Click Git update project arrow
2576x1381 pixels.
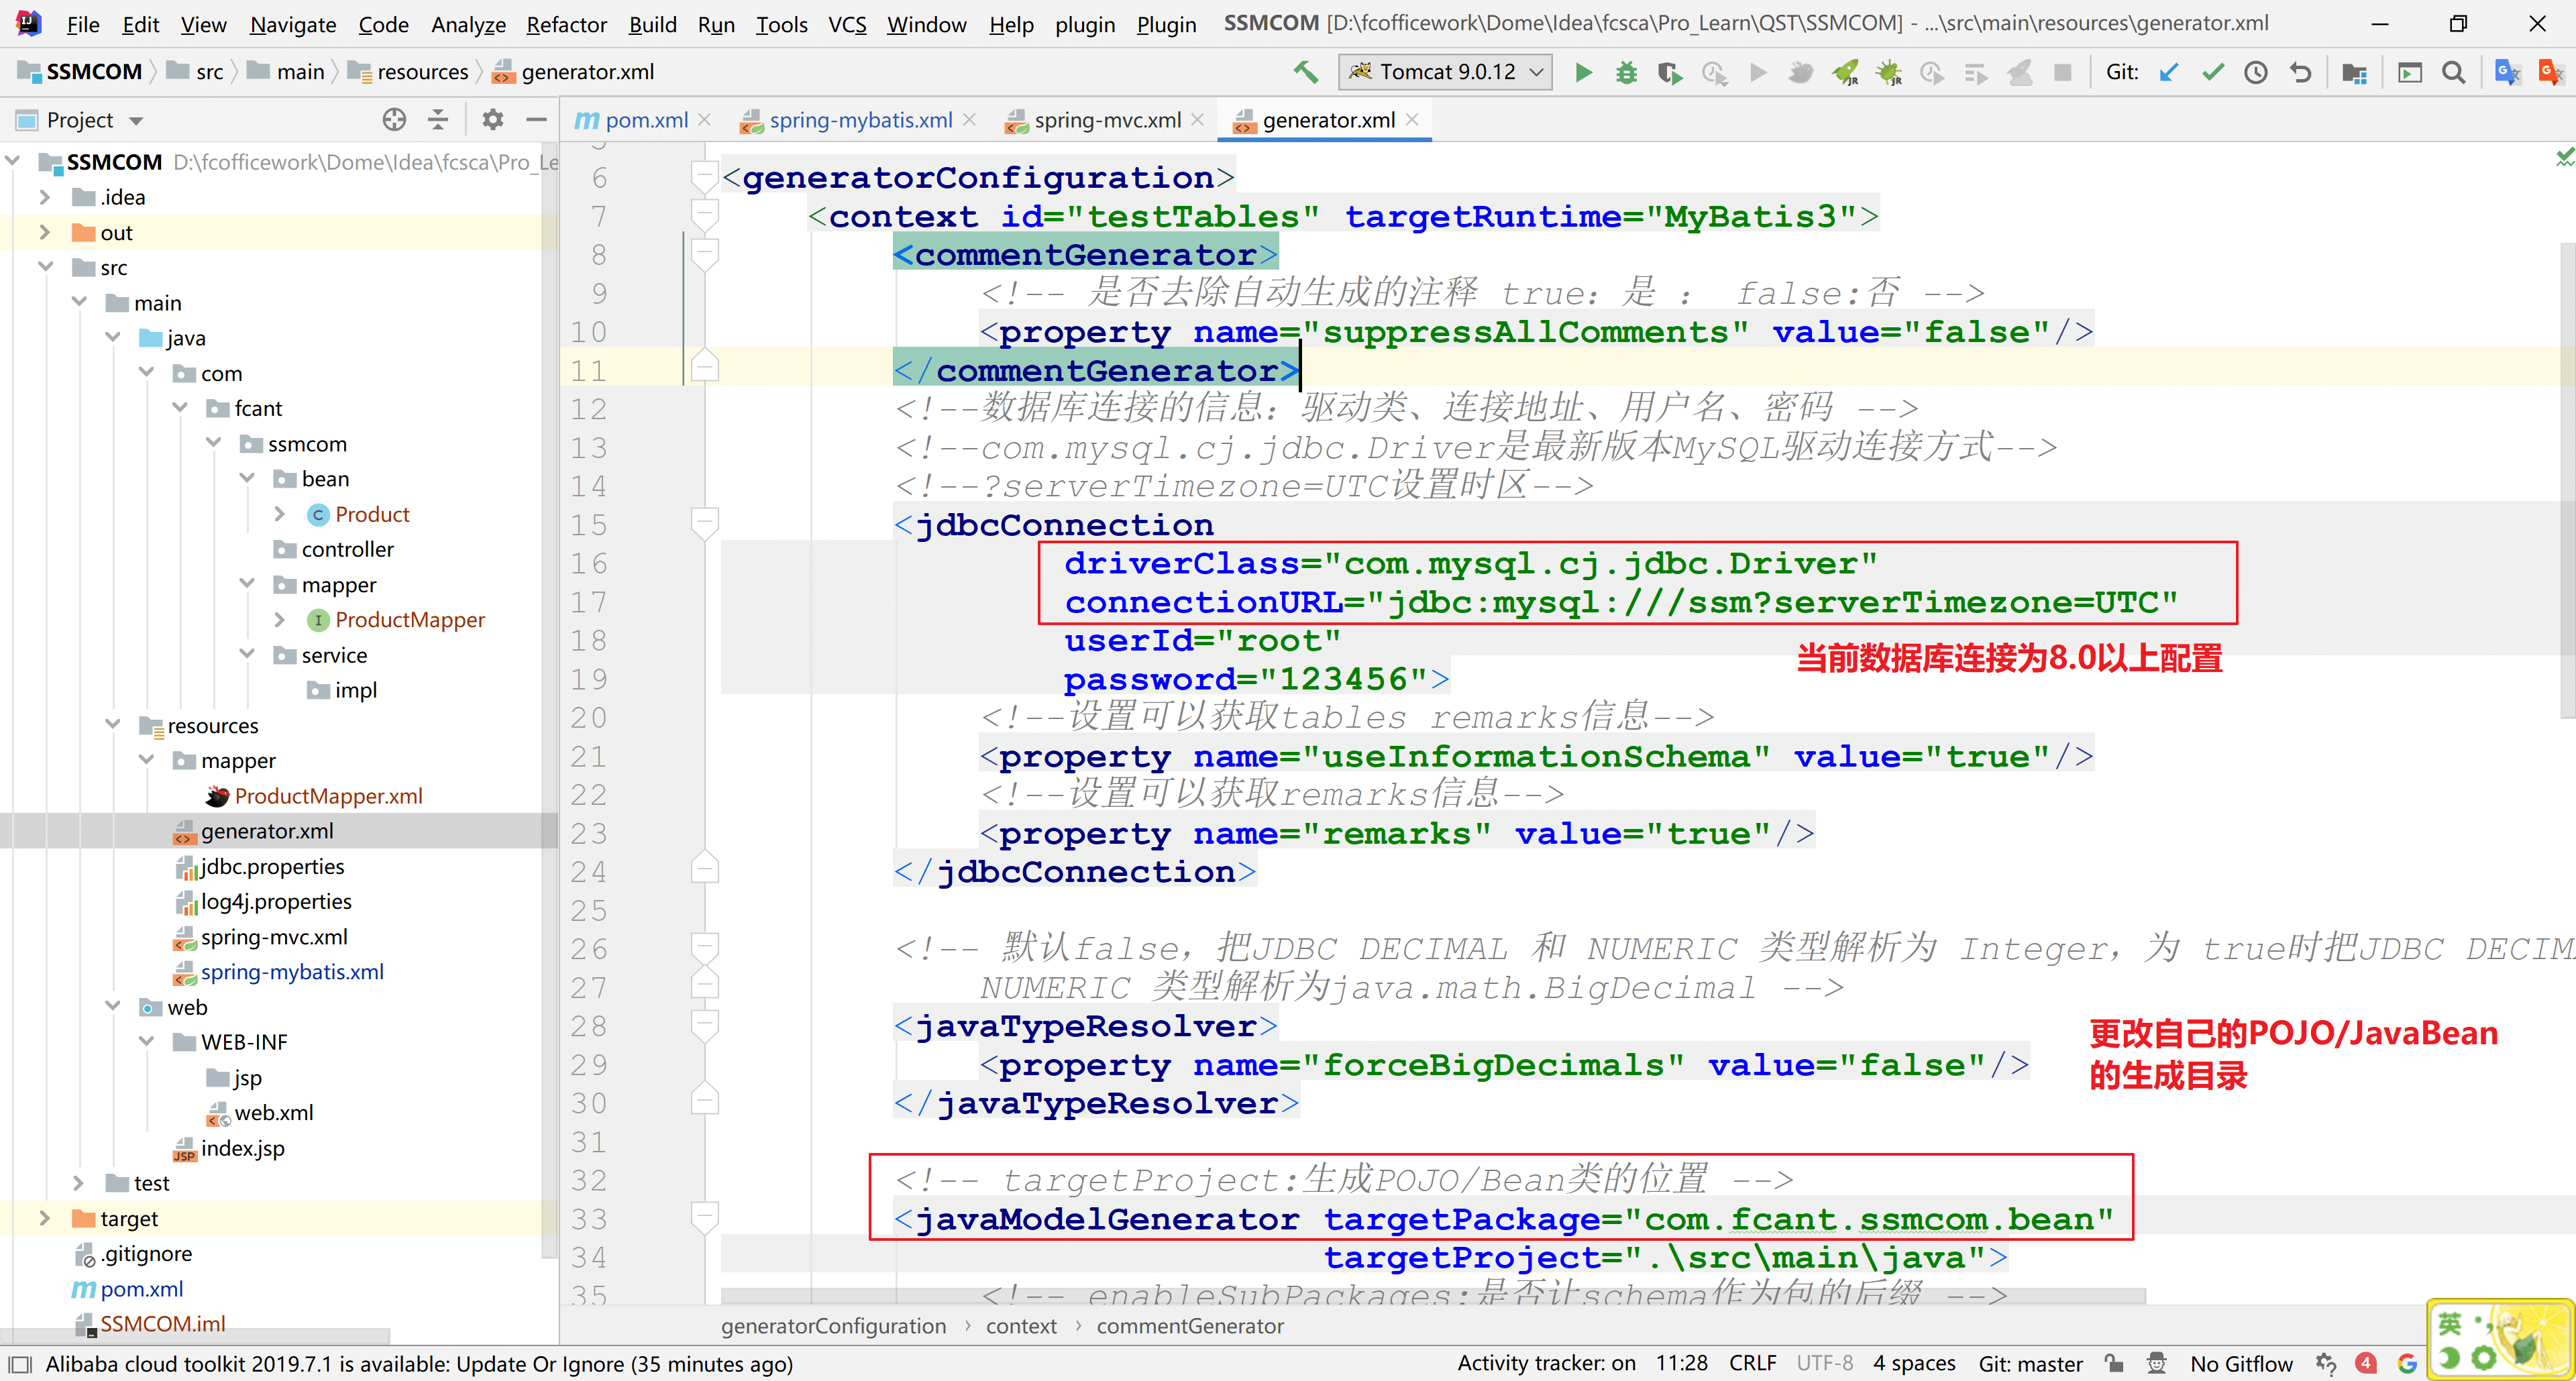(2168, 72)
